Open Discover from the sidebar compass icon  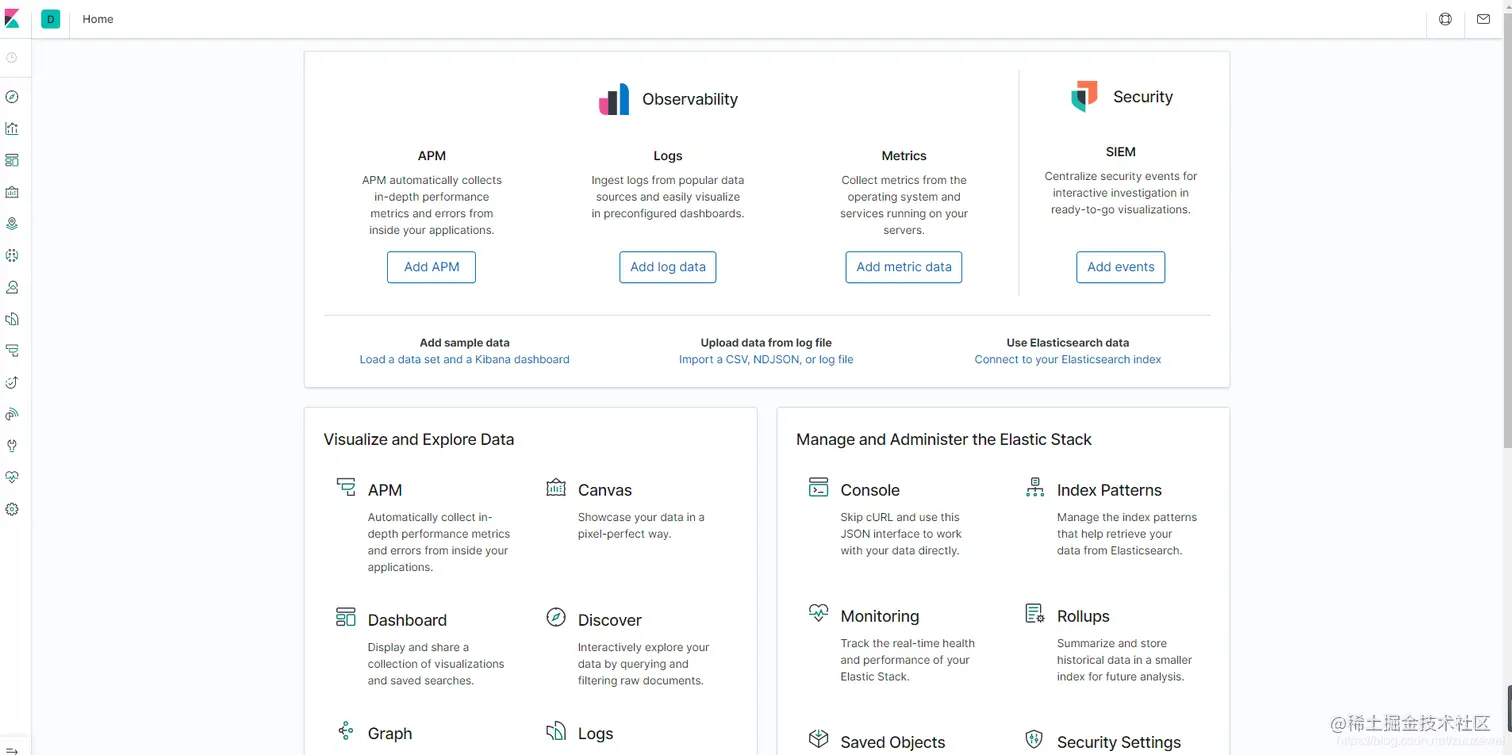[x=12, y=97]
